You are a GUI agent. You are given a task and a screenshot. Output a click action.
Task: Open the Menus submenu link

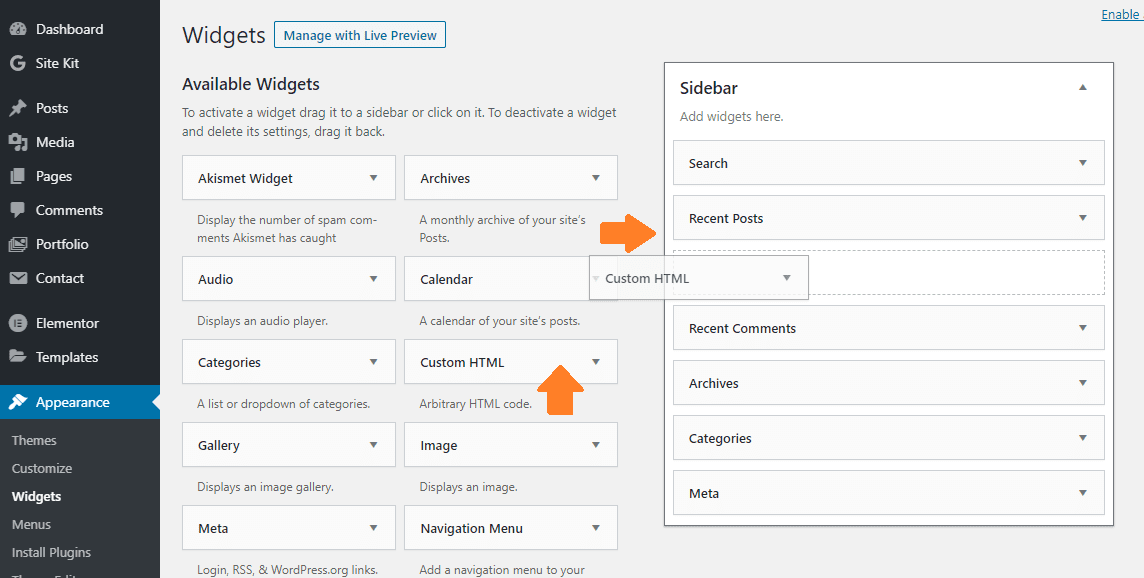[31, 525]
